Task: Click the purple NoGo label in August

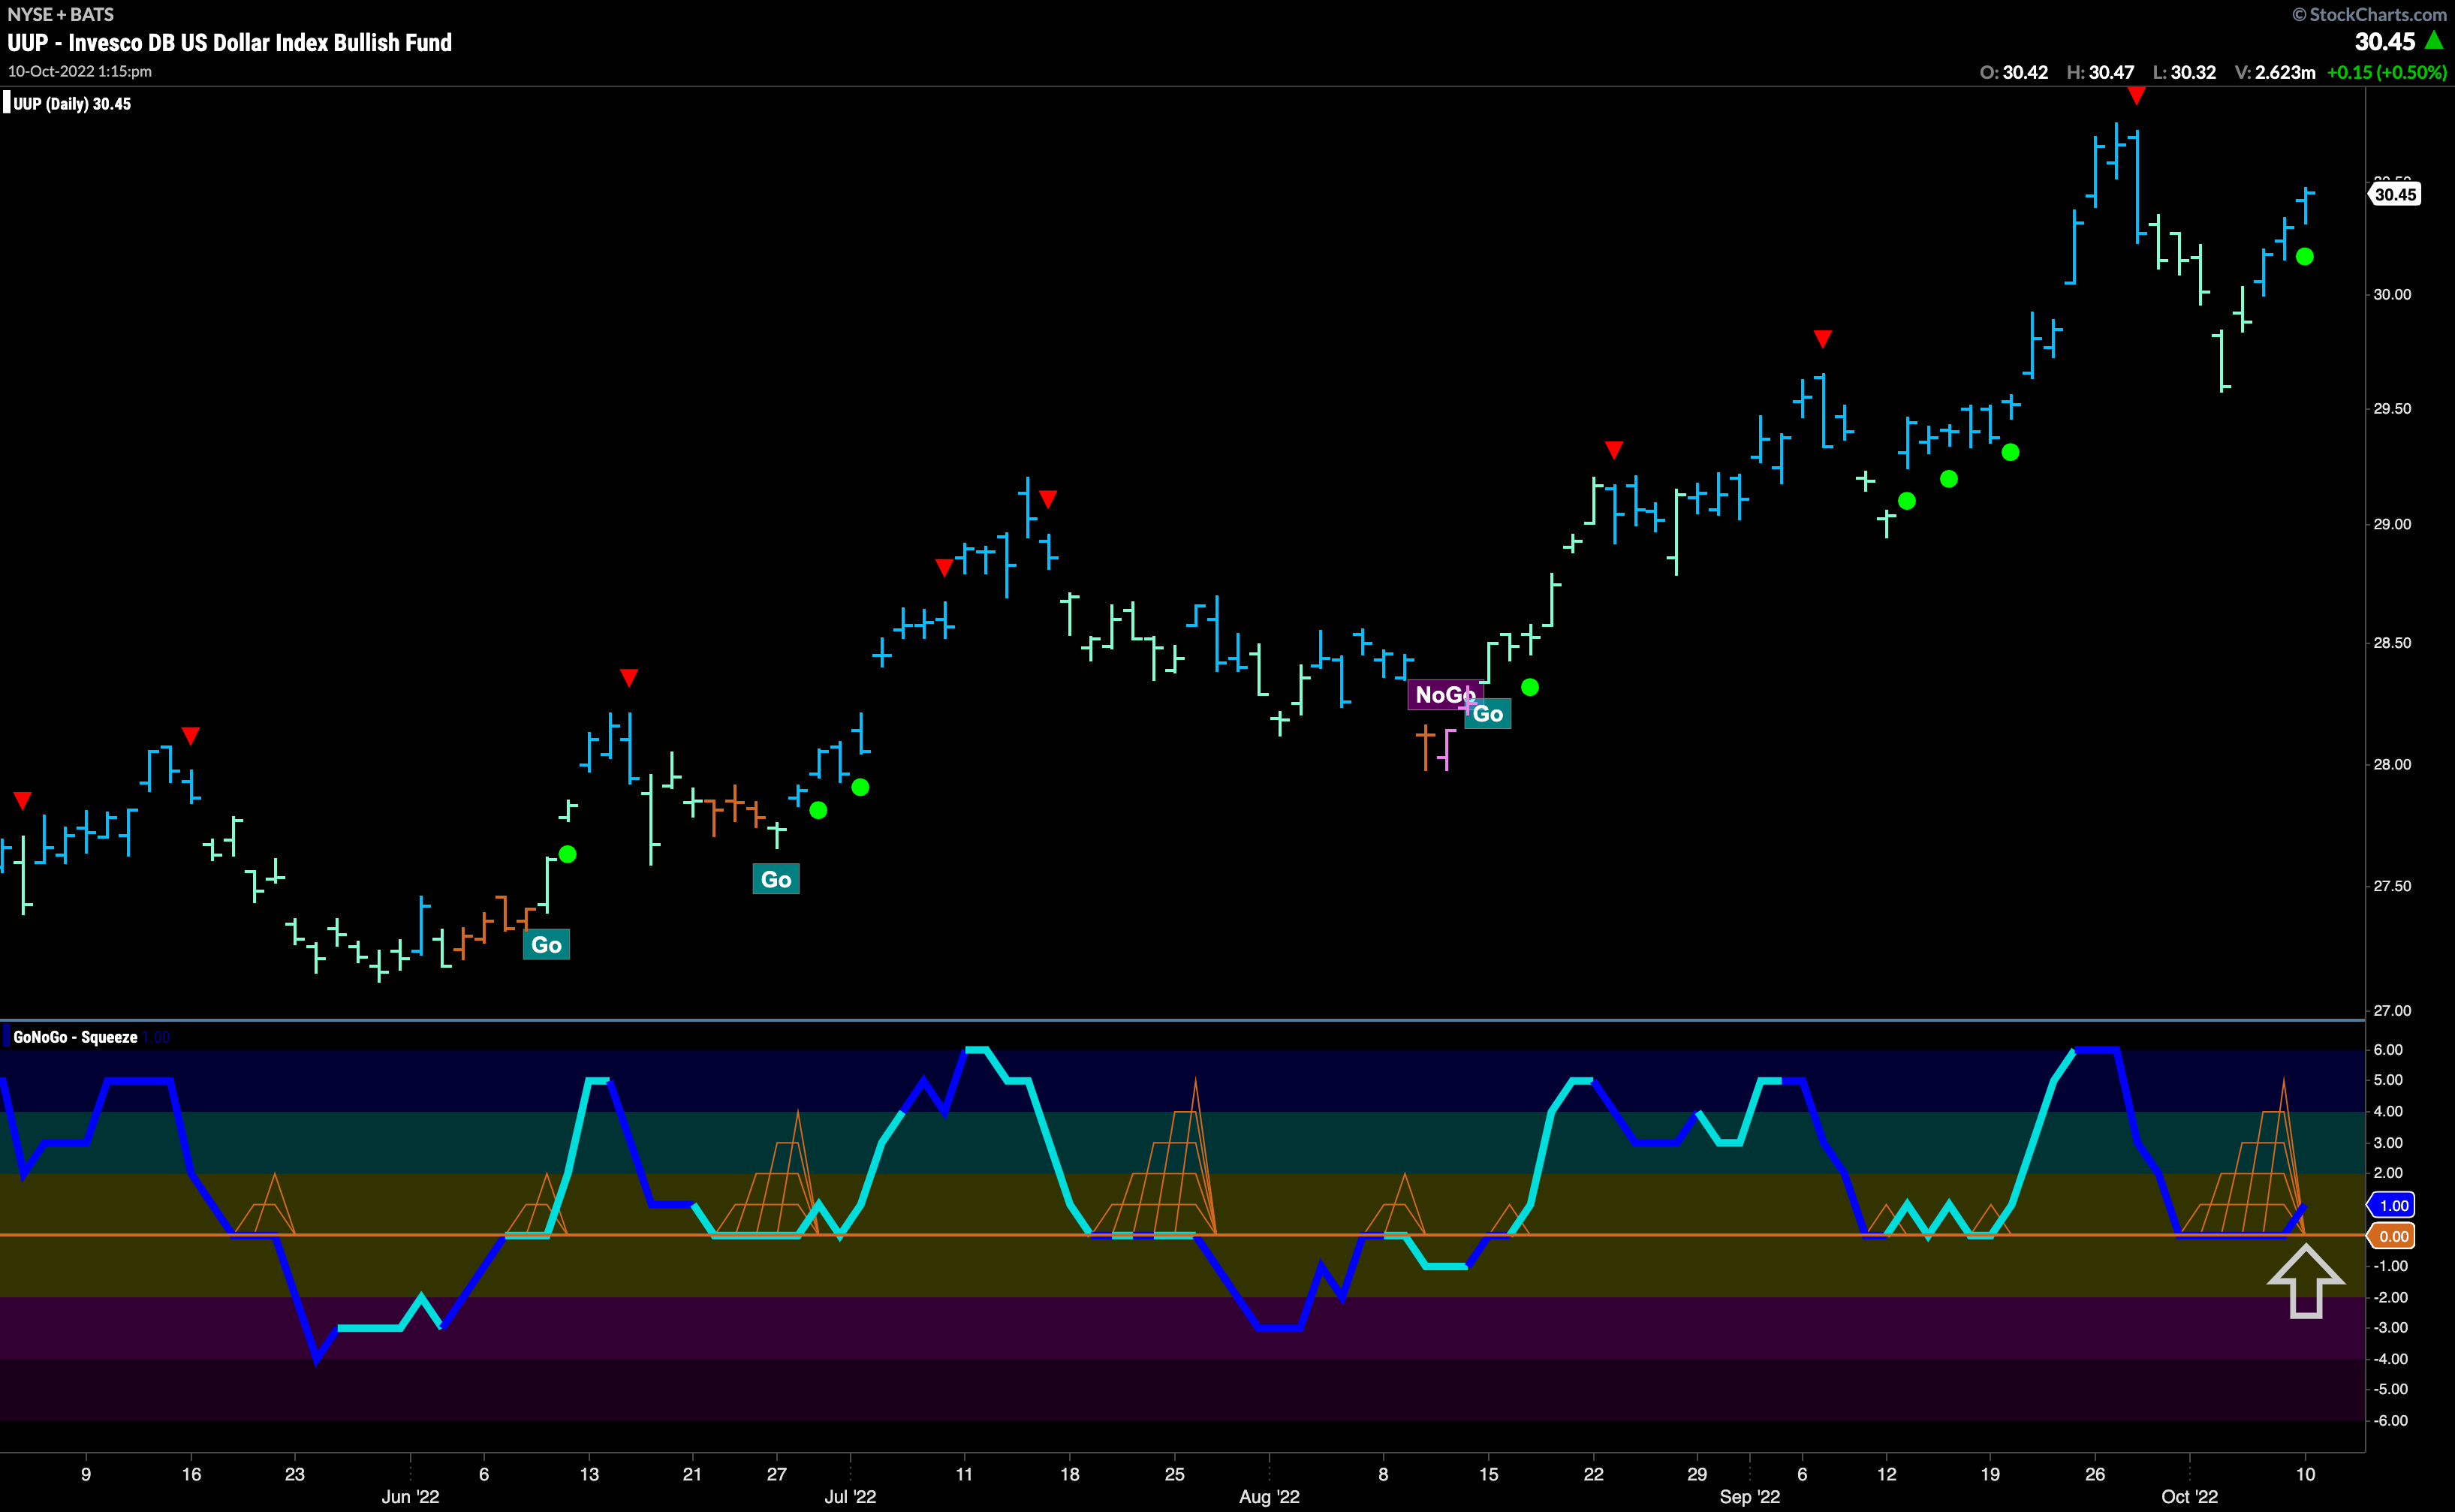Action: (x=1444, y=694)
